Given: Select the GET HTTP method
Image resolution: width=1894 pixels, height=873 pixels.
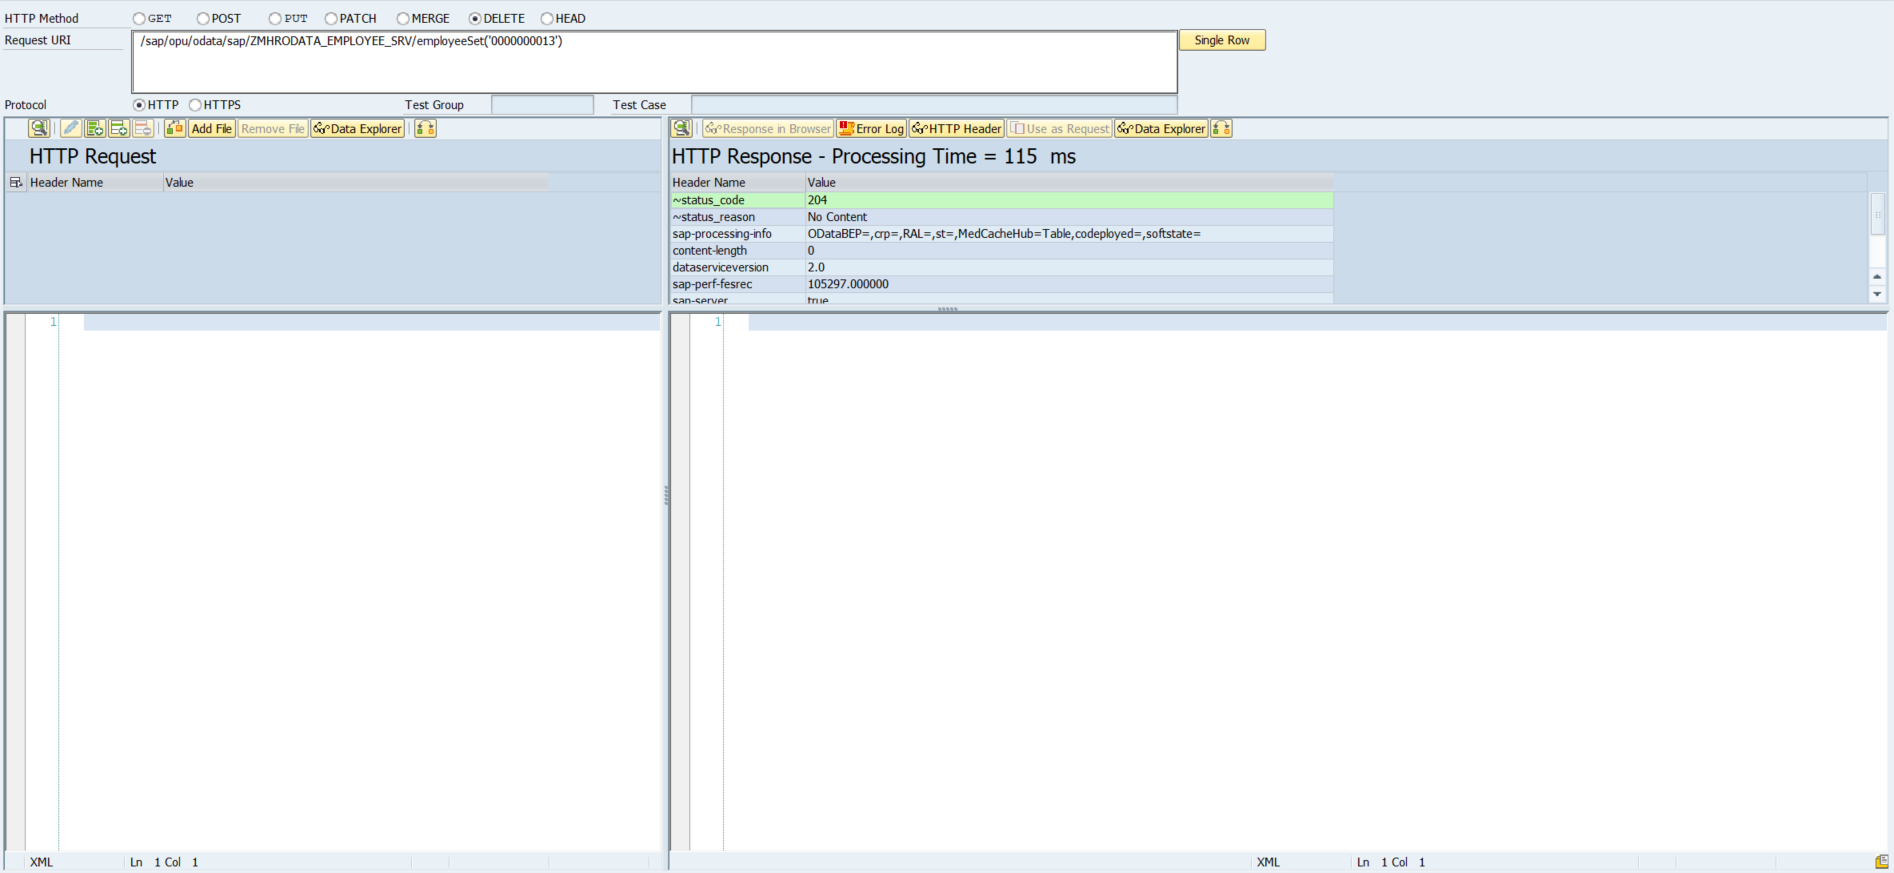Looking at the screenshot, I should click(x=139, y=19).
